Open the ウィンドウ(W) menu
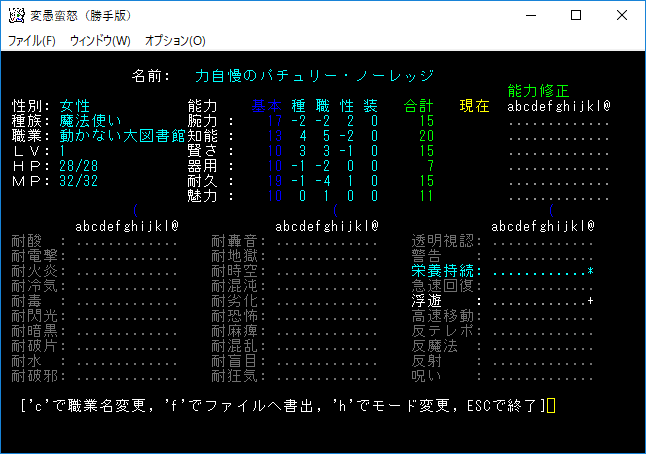646x454 pixels. pos(100,41)
